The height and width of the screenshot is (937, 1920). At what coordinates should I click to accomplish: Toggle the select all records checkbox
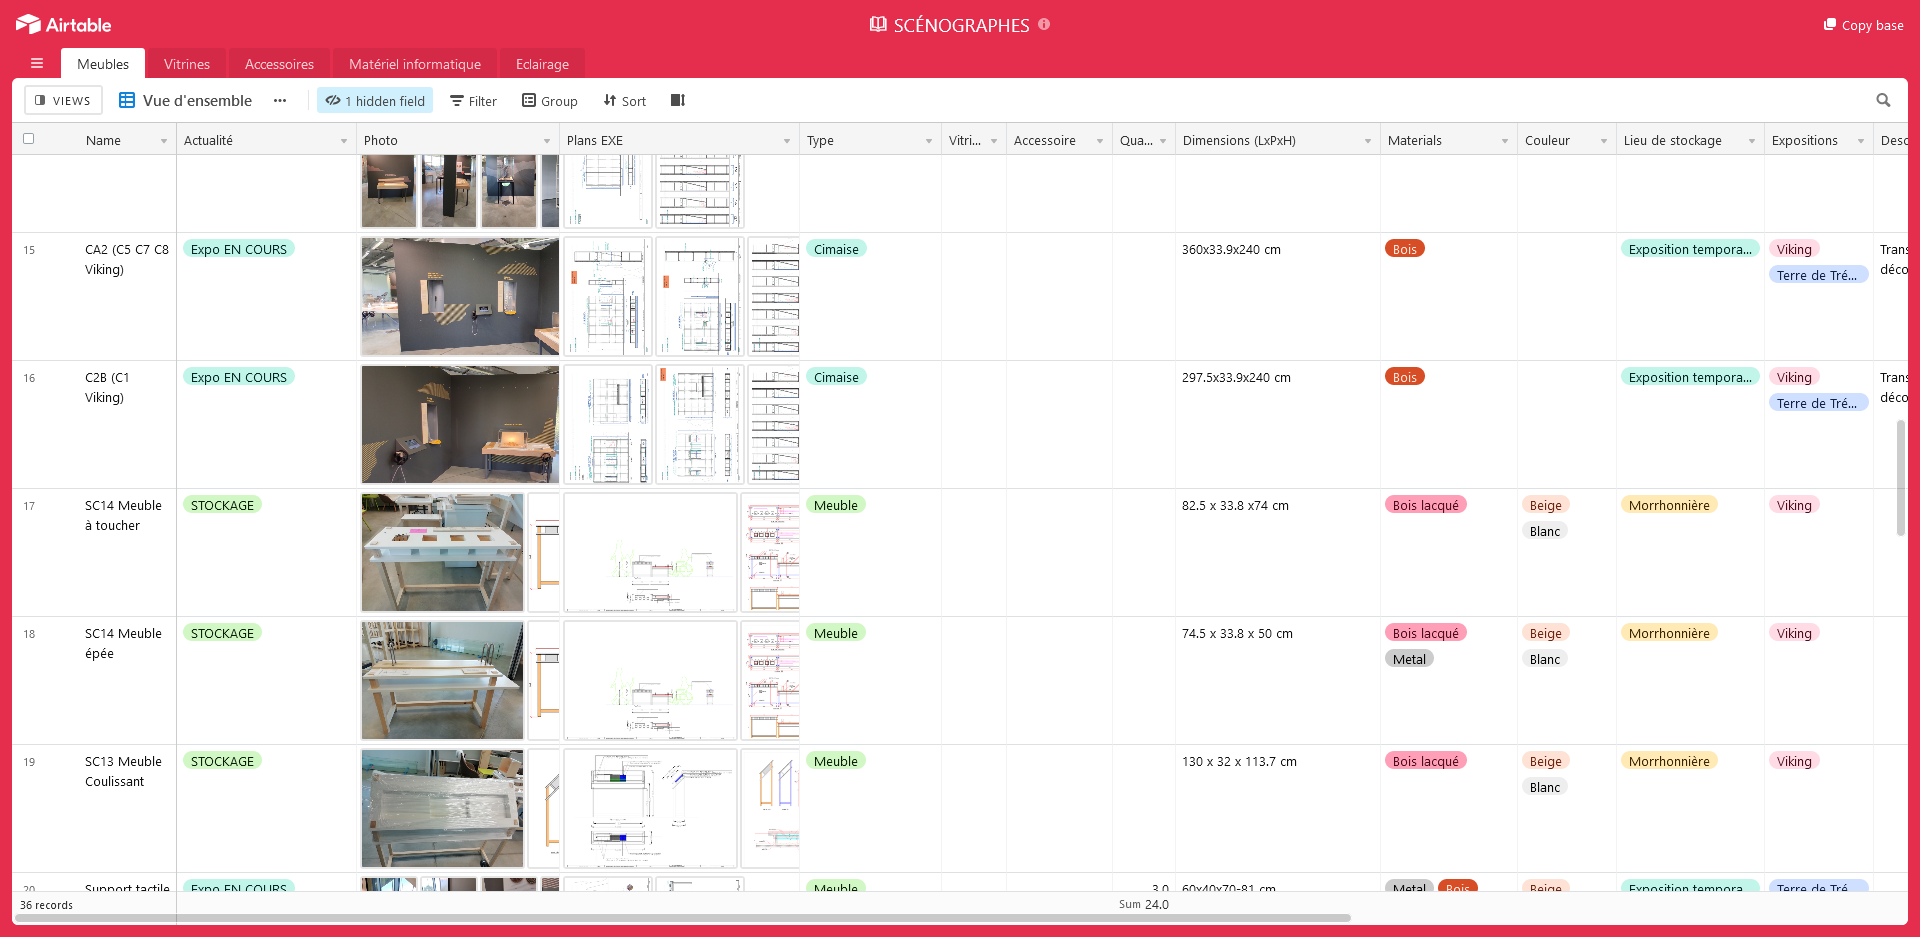29,139
